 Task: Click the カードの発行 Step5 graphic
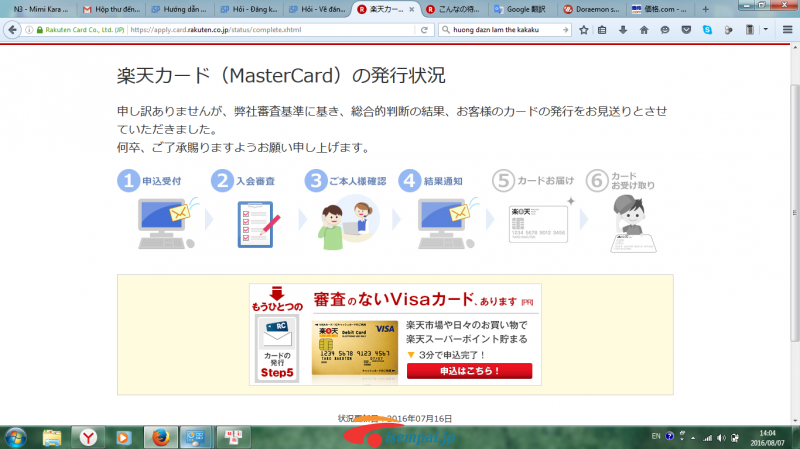pos(277,348)
